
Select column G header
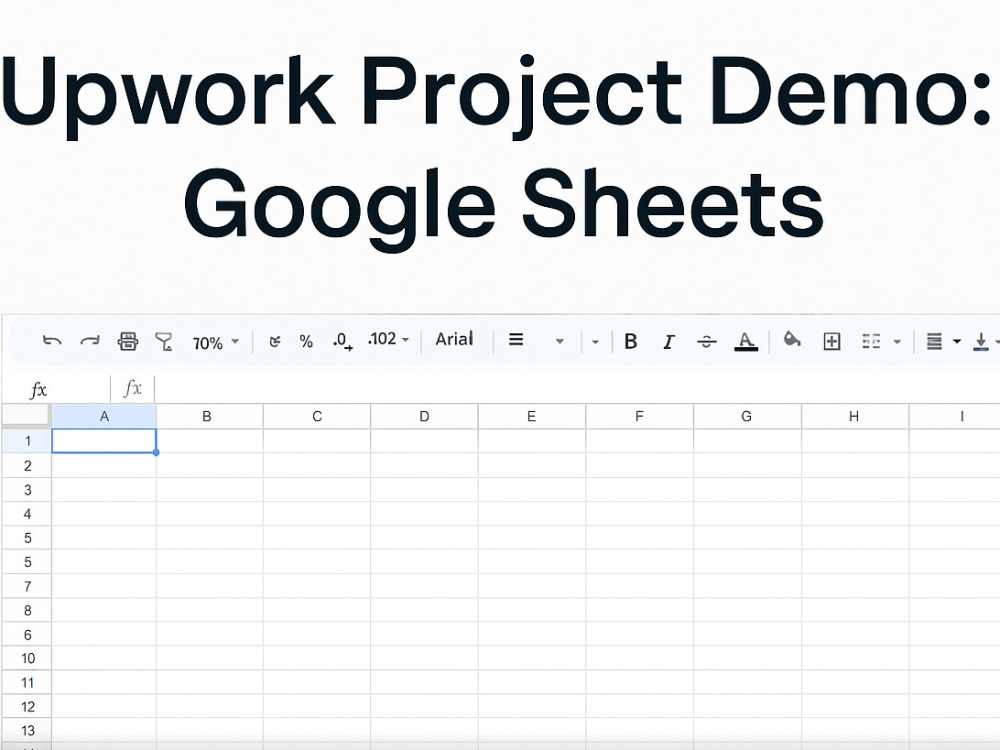point(746,416)
